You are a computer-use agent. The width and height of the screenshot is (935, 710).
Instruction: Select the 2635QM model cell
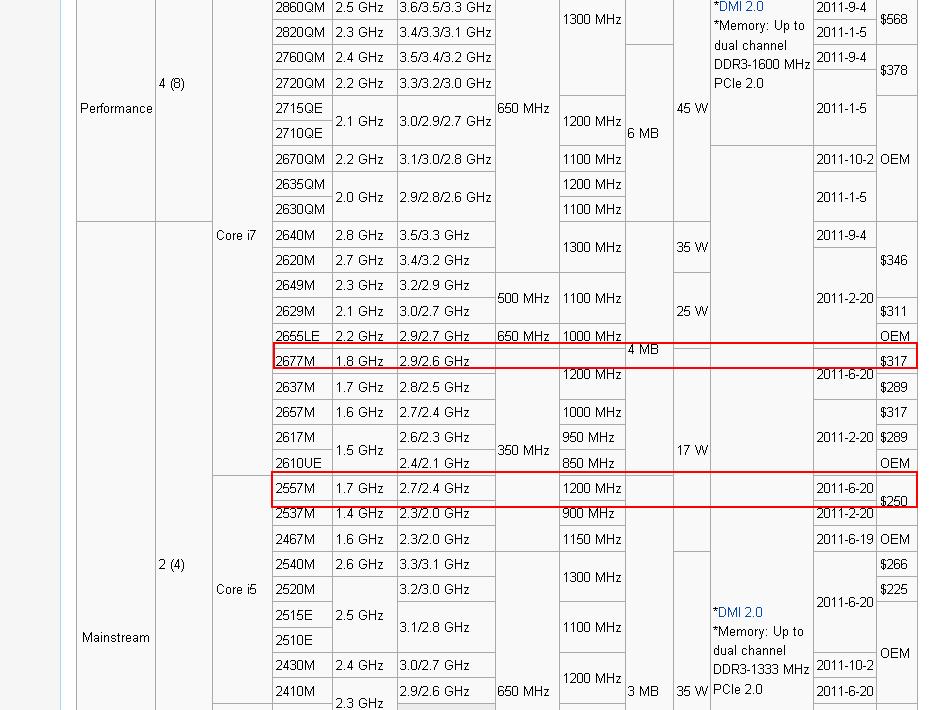[x=302, y=184]
